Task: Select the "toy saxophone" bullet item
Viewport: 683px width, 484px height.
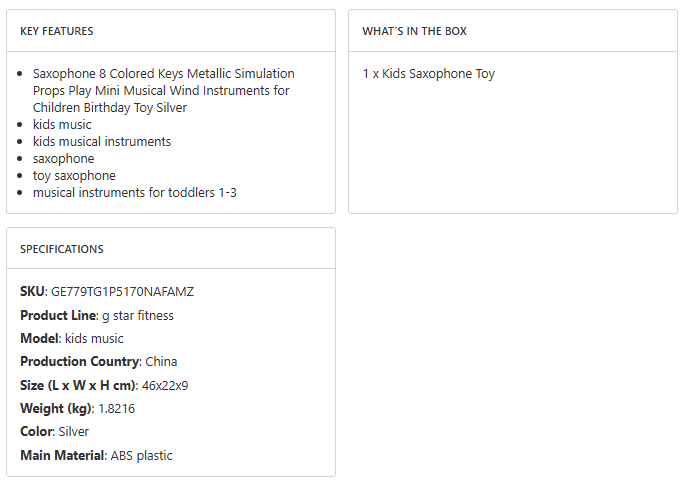Action: [74, 176]
